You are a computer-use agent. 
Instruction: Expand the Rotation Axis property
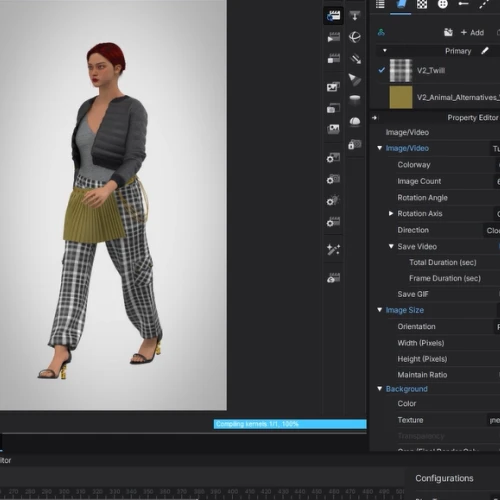[x=391, y=213]
